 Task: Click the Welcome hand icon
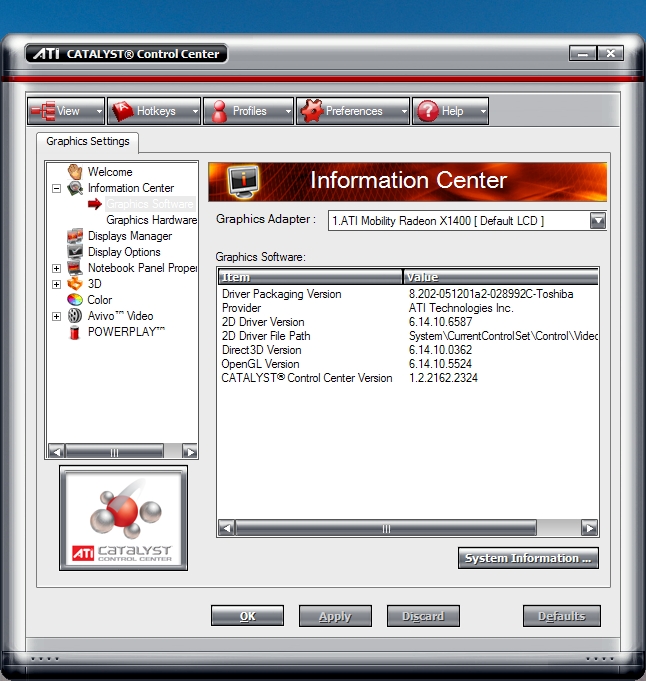point(75,172)
